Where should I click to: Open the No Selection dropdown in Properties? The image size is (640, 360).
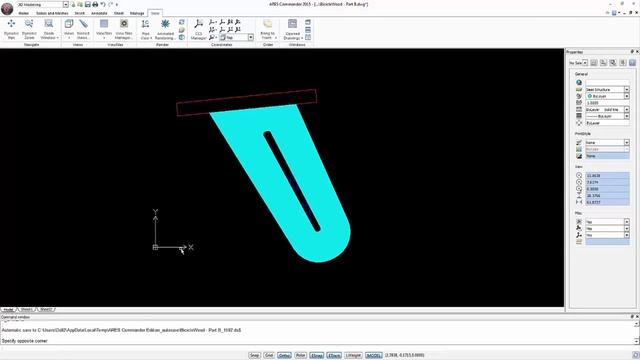(x=585, y=63)
